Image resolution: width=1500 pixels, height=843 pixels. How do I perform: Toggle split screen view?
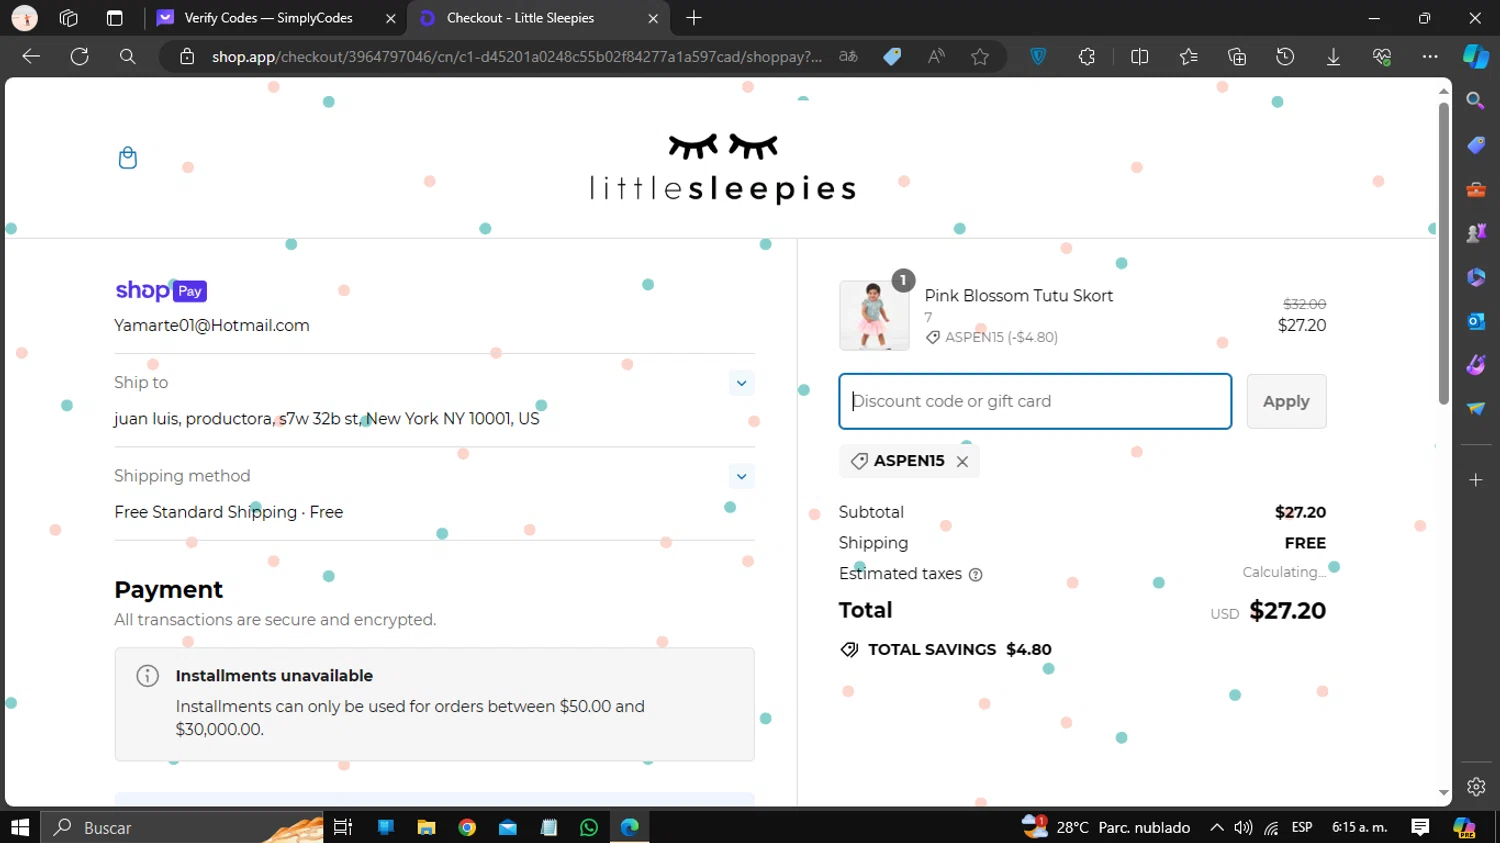(x=1139, y=57)
